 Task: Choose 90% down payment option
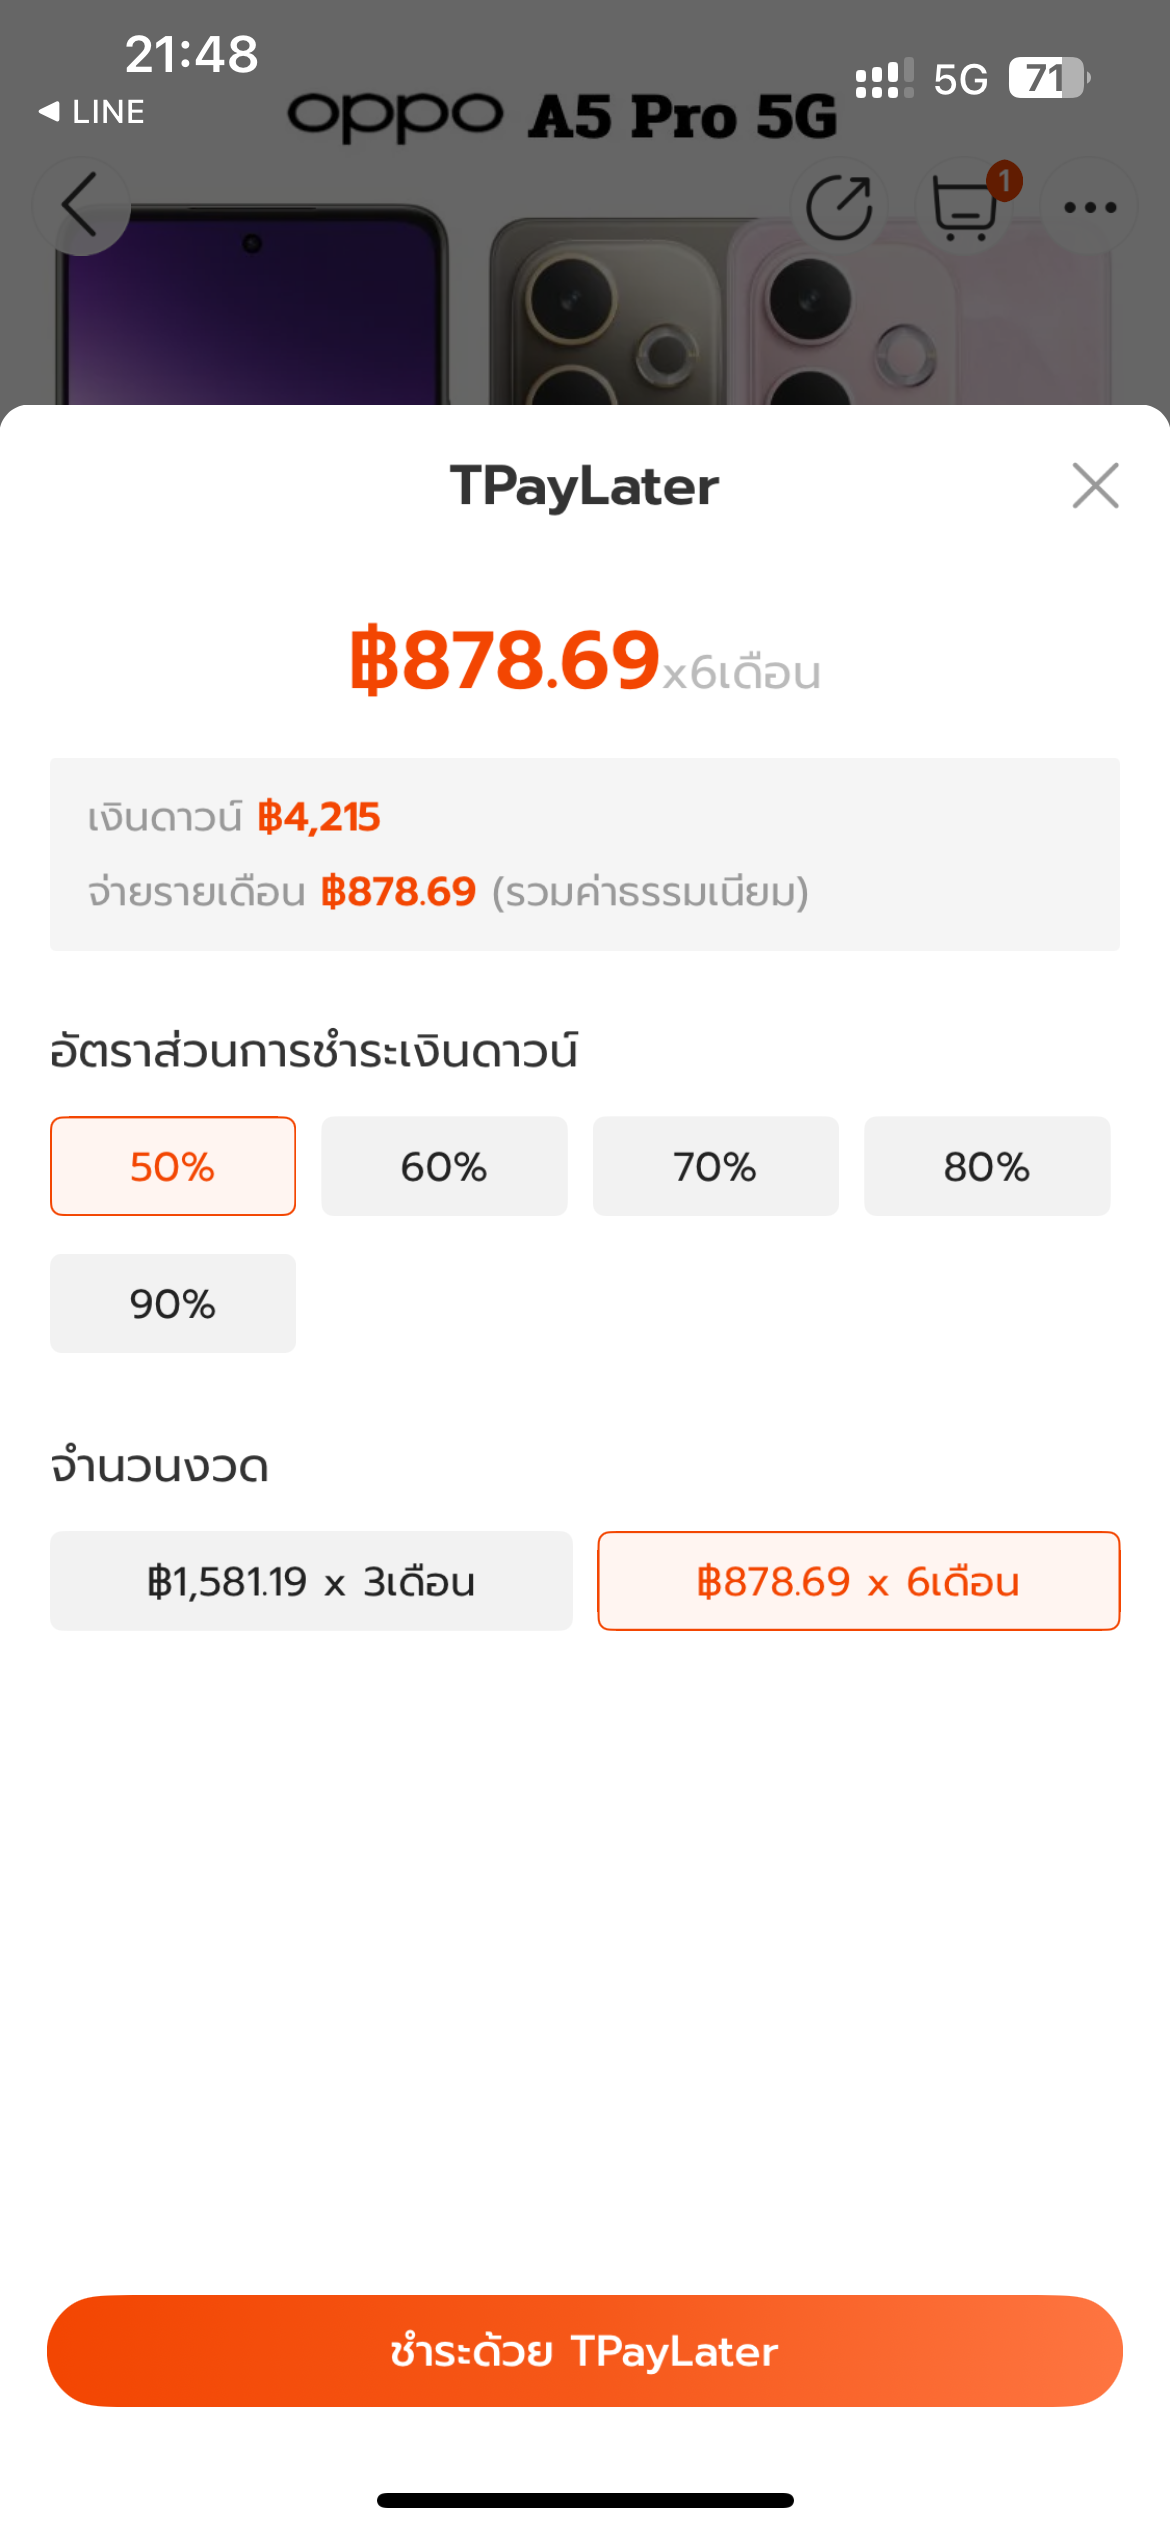173,1303
